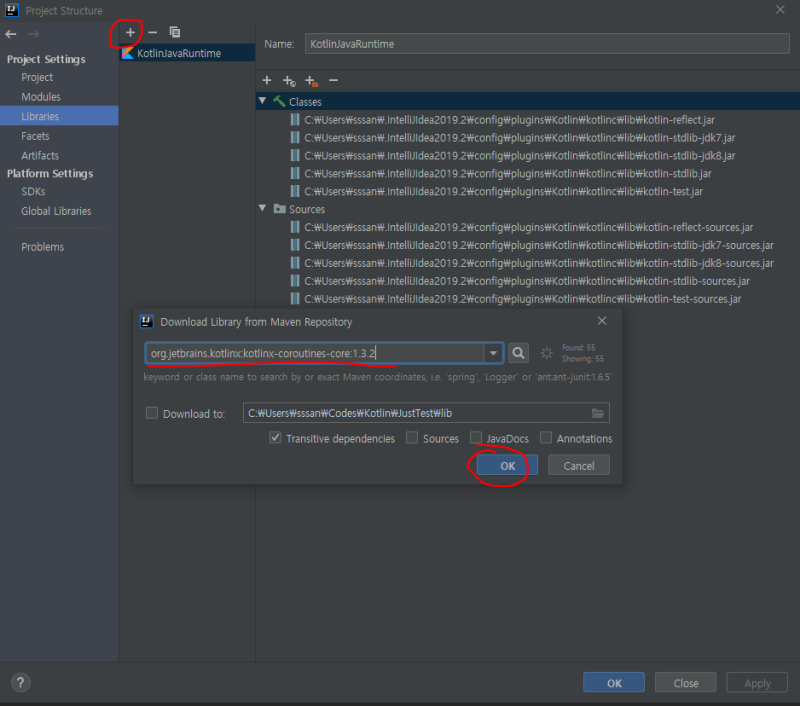The image size is (800, 706).
Task: Open Global Libraries in Platform Settings
Action: (56, 211)
